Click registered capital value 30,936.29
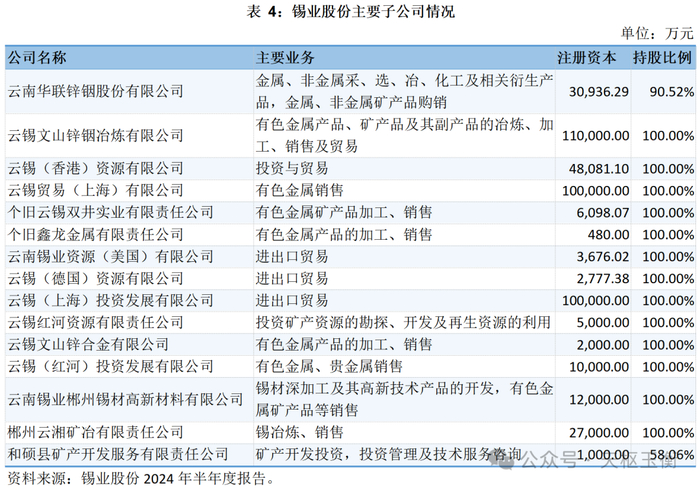The width and height of the screenshot is (700, 488). point(599,92)
